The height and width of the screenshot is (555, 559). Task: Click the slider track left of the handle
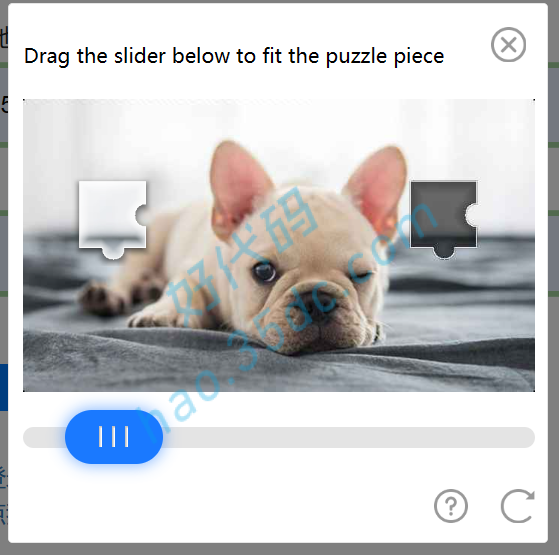tap(44, 437)
